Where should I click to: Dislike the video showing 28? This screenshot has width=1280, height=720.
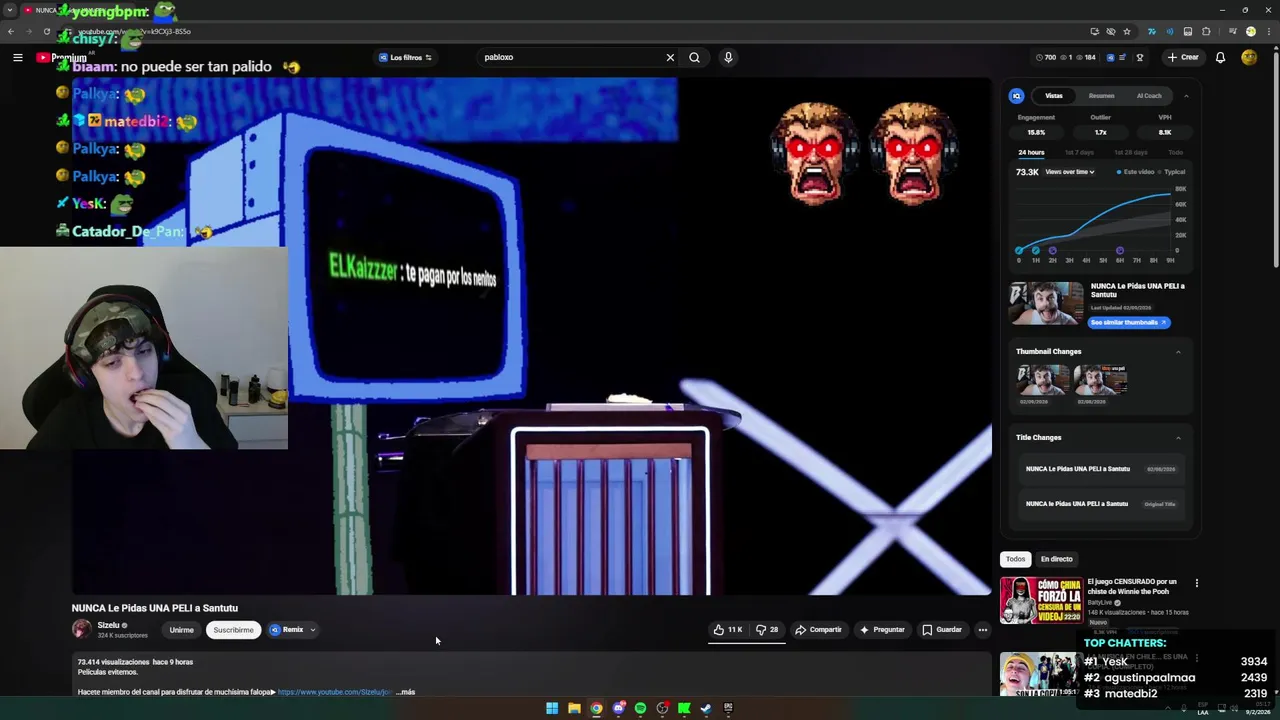[x=767, y=630]
